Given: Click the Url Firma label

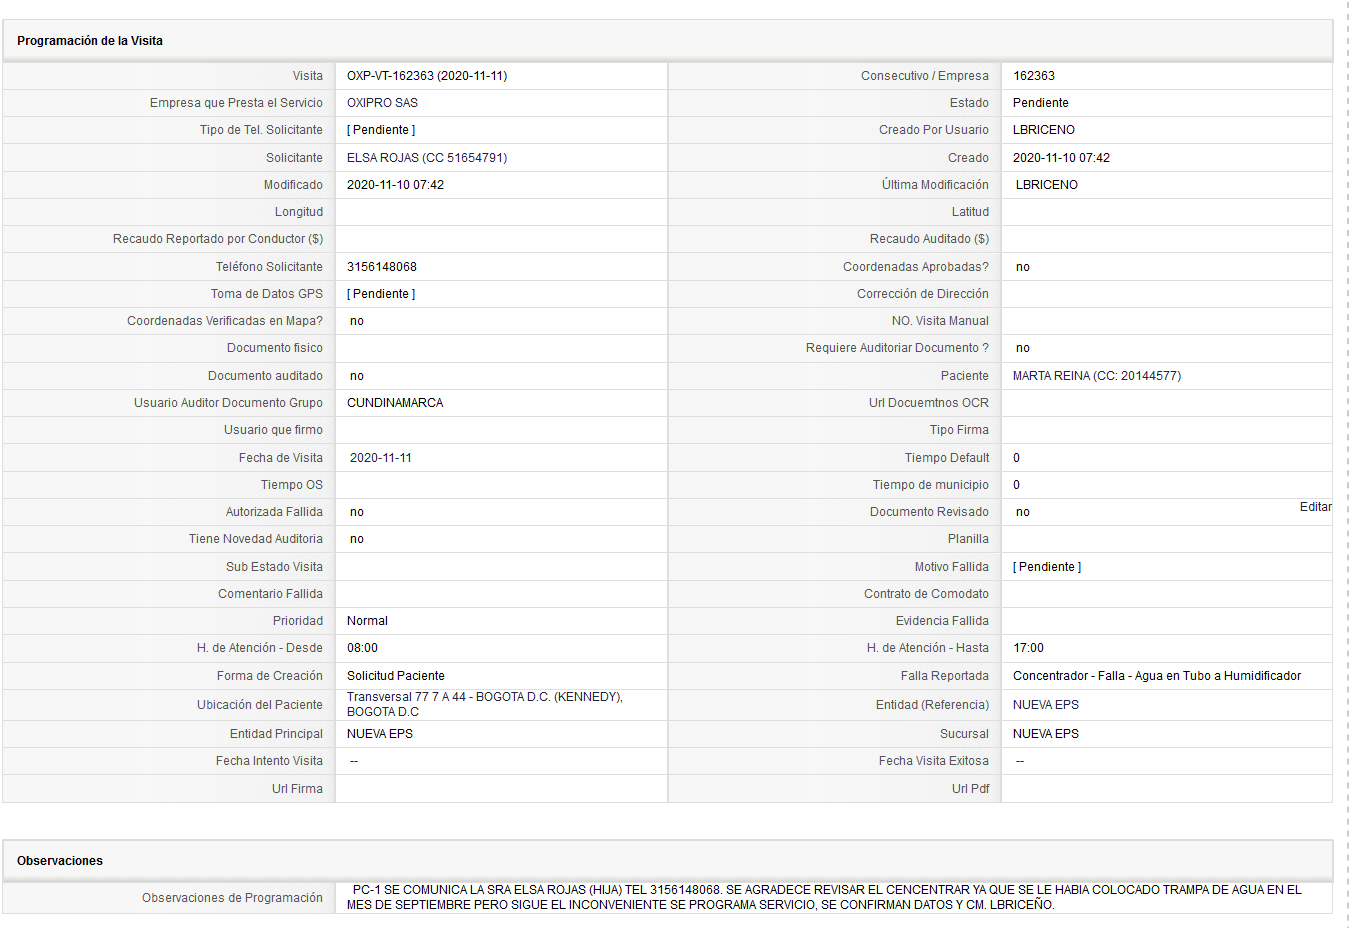Looking at the screenshot, I should point(297,789).
